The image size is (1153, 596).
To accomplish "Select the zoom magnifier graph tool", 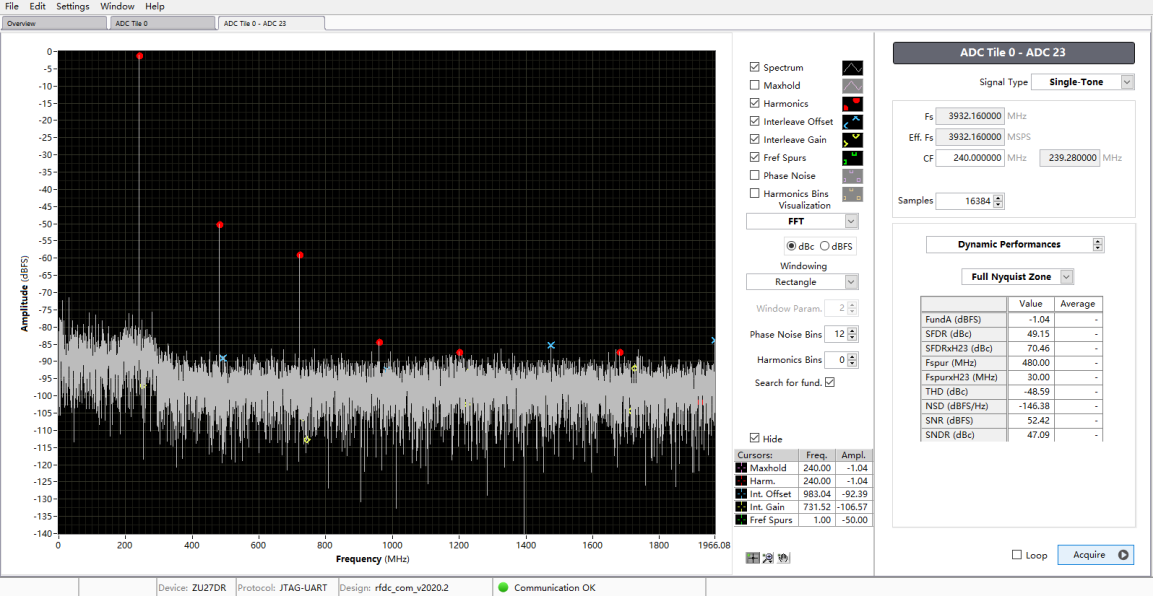I will point(768,557).
